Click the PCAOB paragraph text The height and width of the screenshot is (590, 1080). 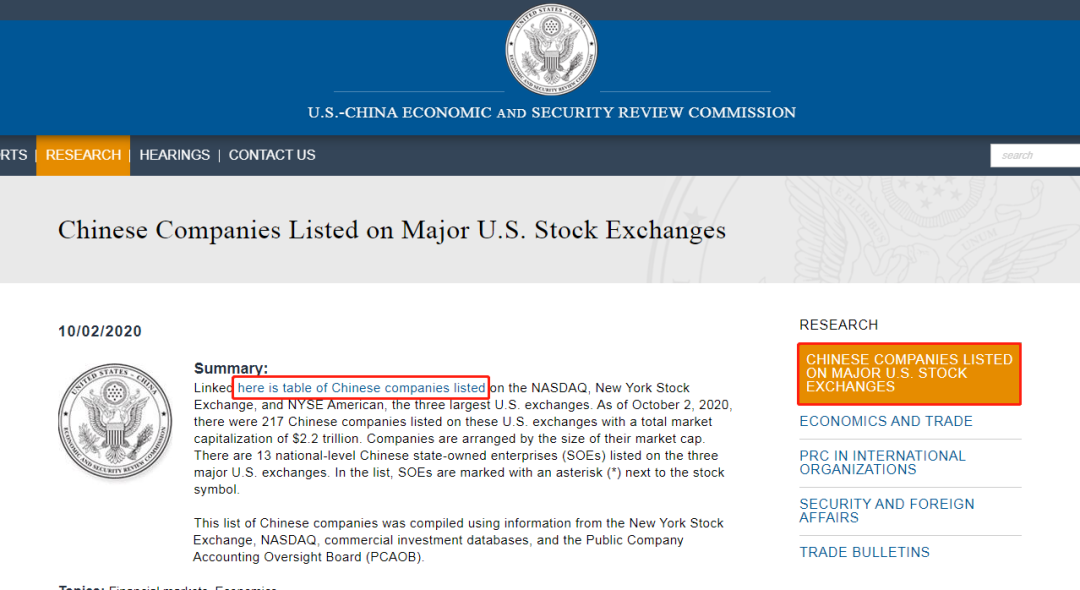[x=458, y=540]
